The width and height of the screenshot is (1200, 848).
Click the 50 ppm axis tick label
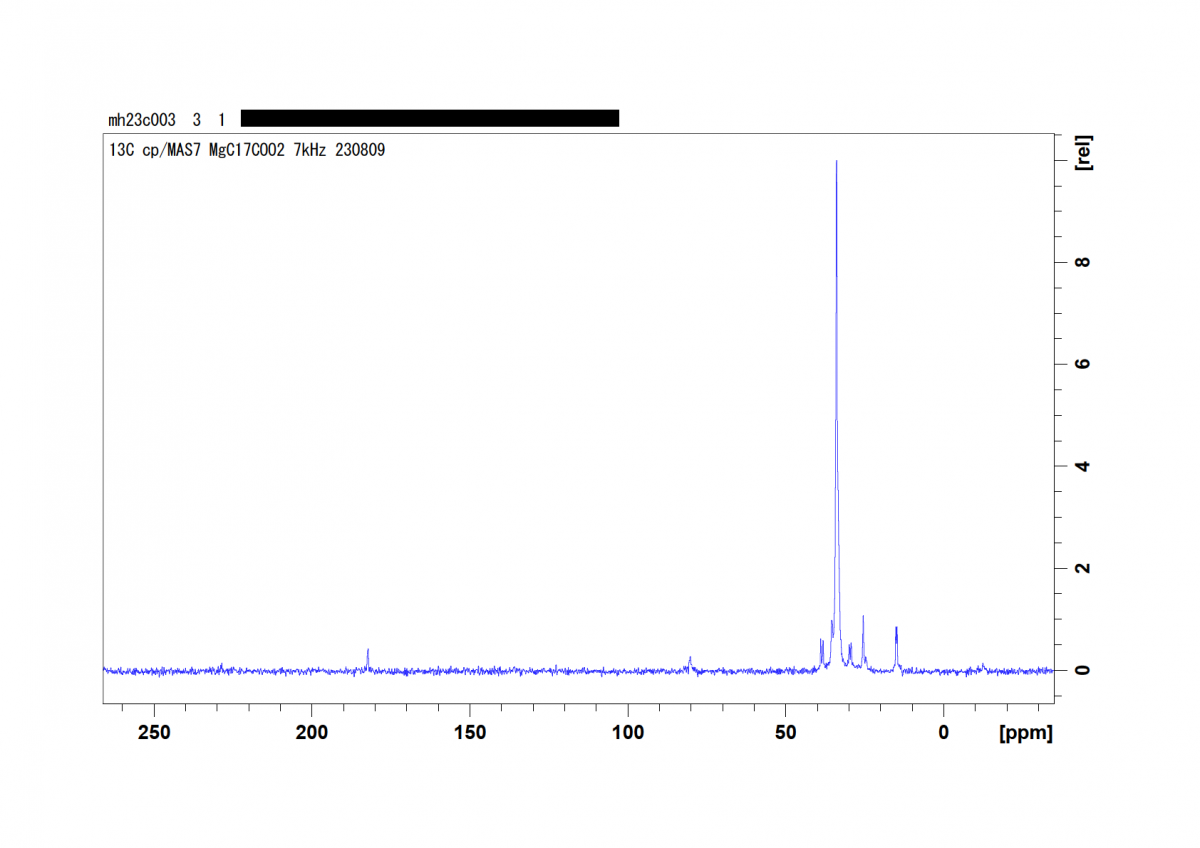click(x=786, y=733)
